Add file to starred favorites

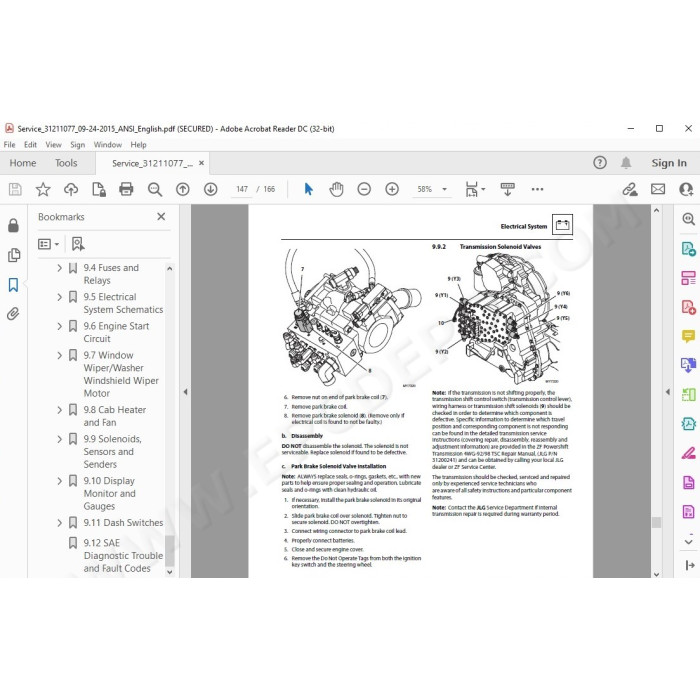[43, 189]
